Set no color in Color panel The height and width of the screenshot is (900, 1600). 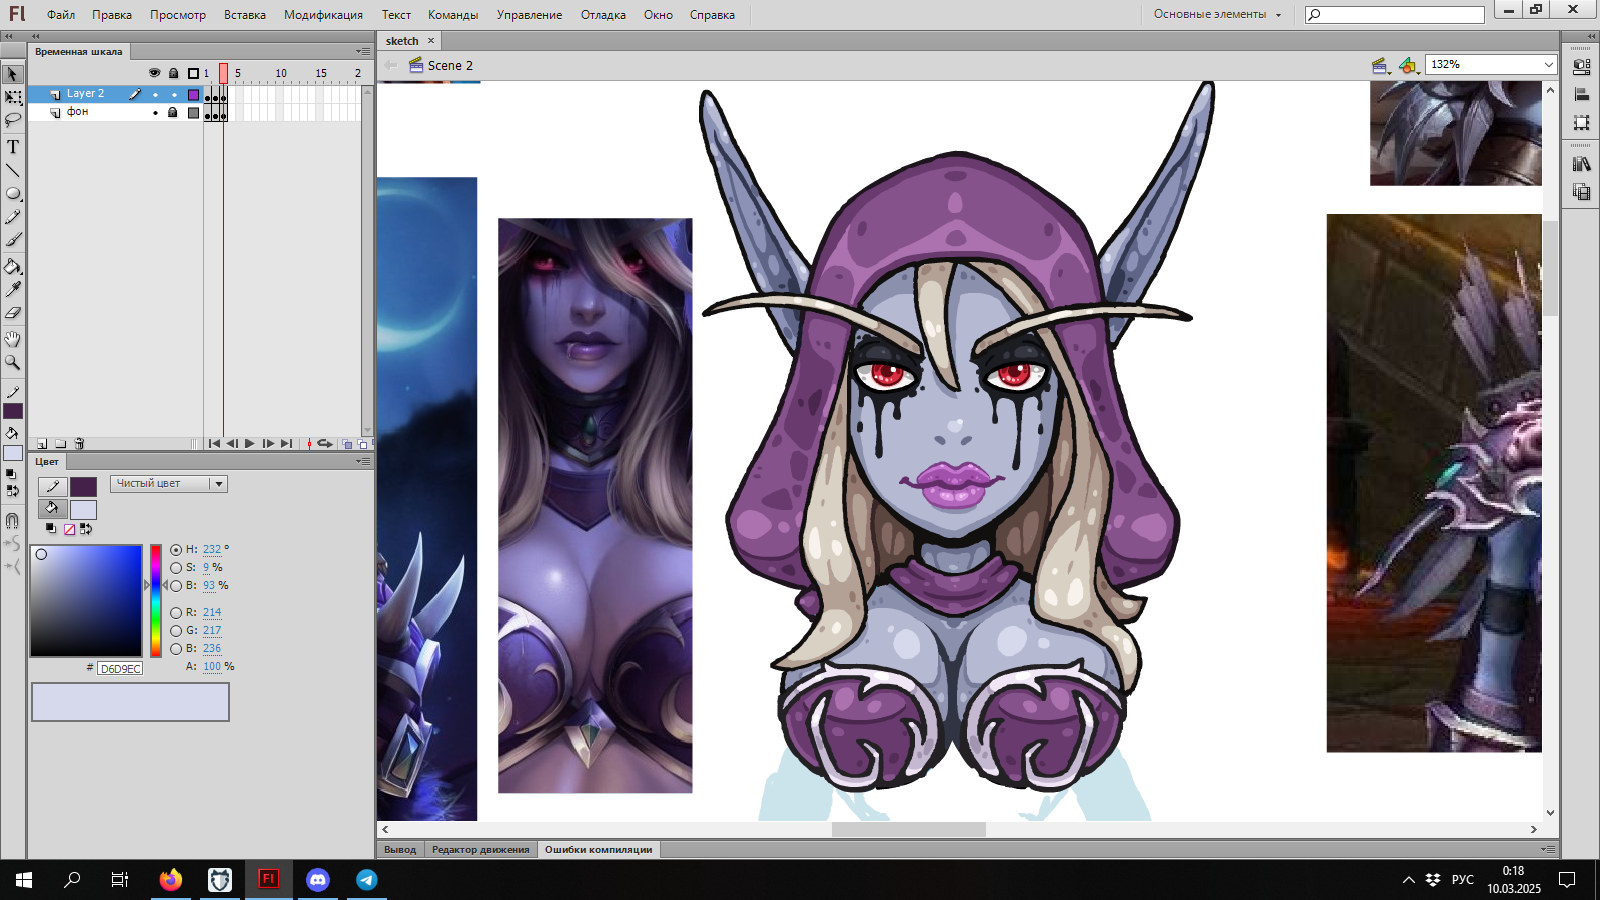pos(69,530)
